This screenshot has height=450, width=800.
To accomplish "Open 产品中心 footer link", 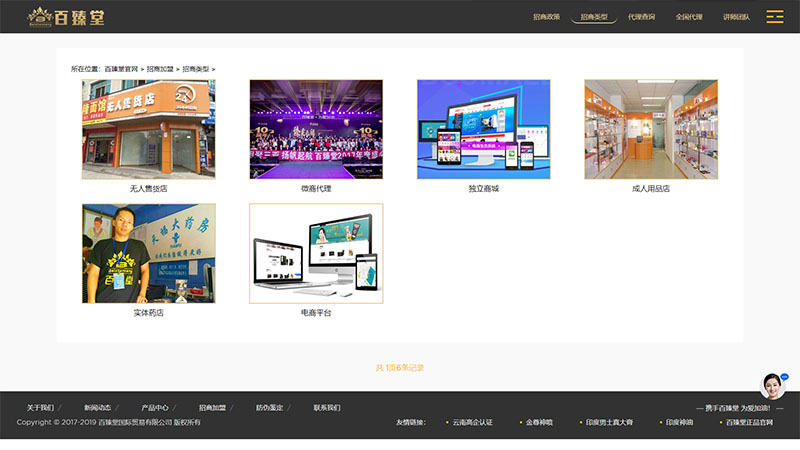I will 155,408.
